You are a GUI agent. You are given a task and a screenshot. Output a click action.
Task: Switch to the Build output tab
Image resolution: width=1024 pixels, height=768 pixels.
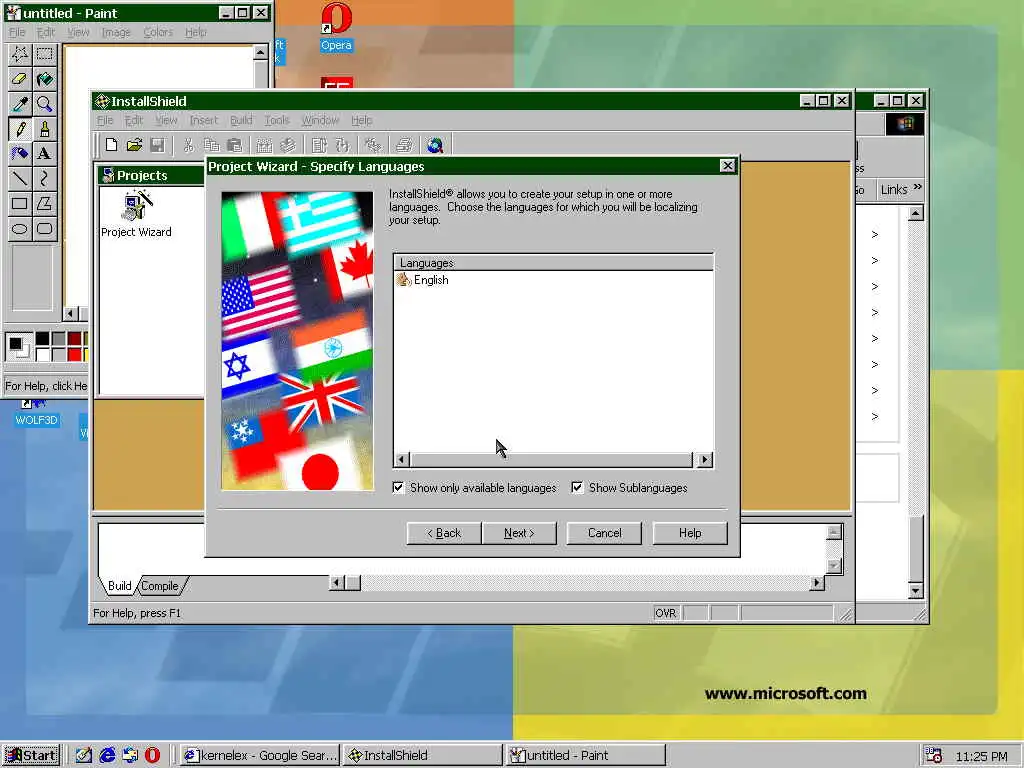pos(120,586)
